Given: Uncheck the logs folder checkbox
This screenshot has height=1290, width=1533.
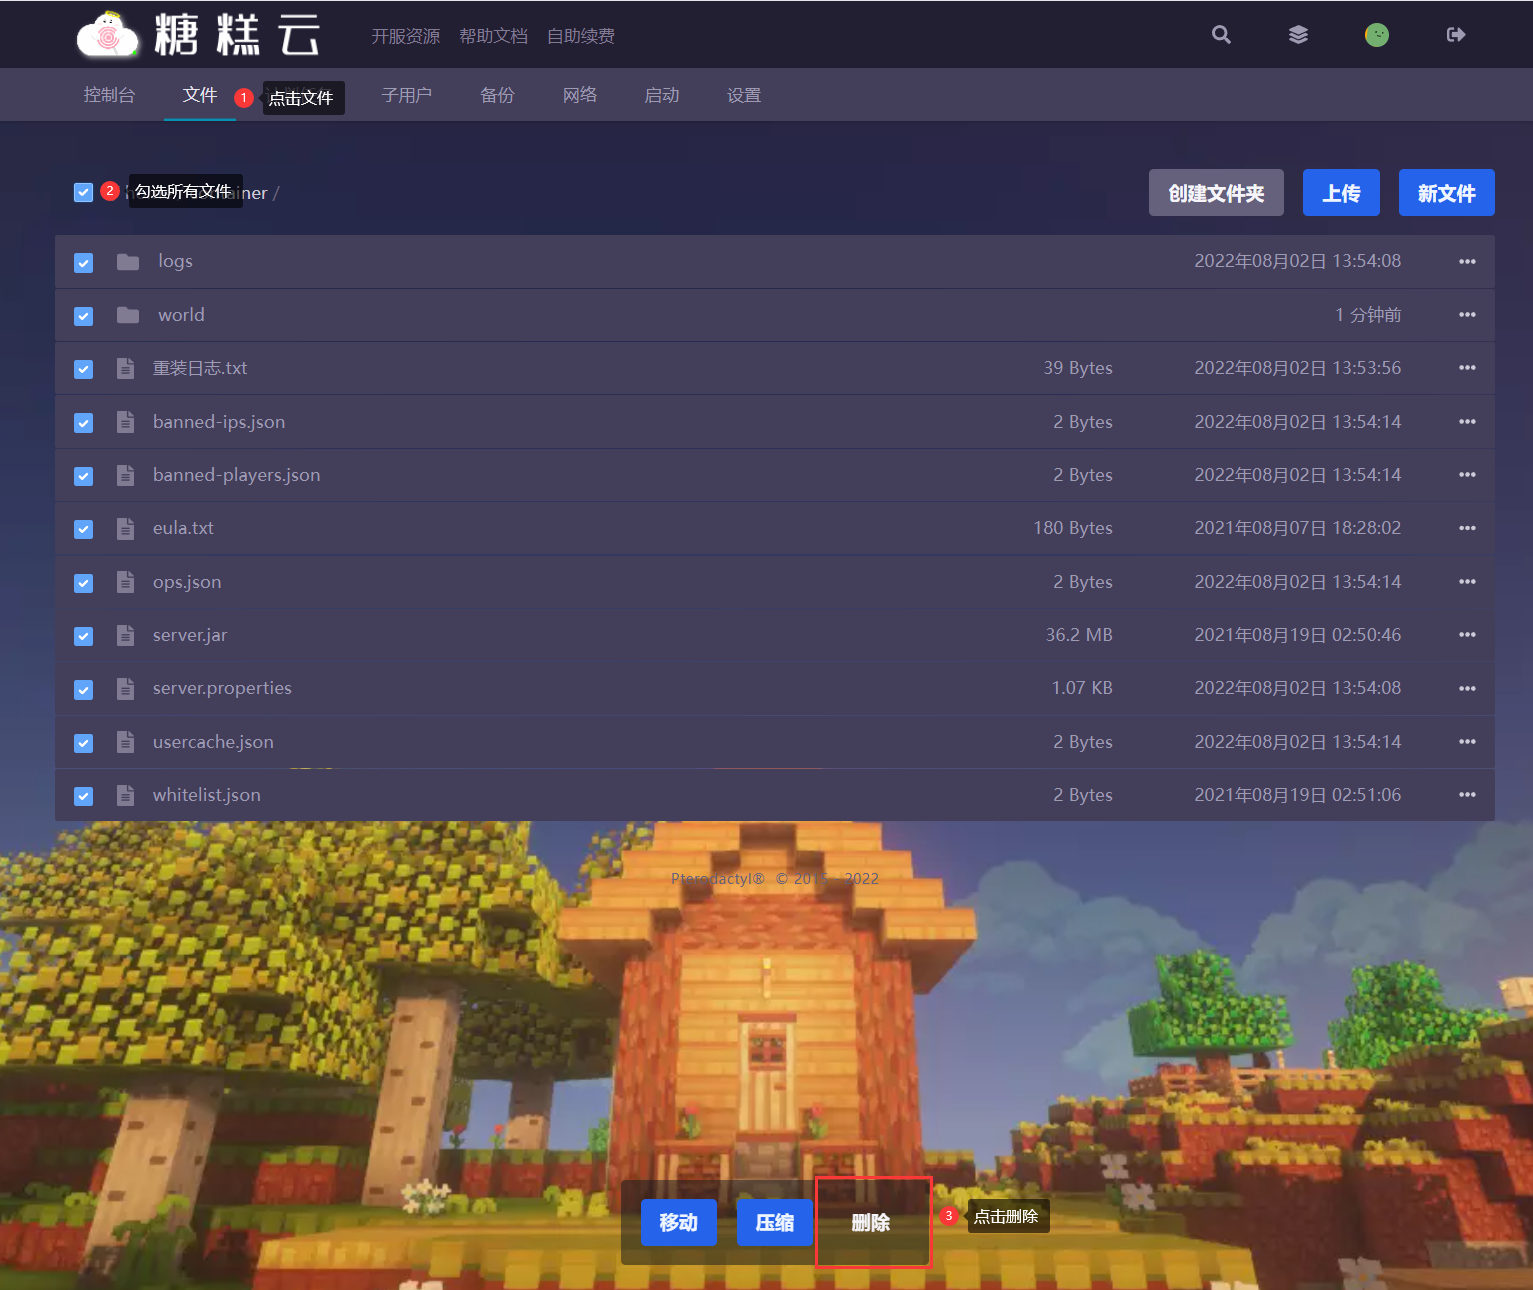Looking at the screenshot, I should coord(84,263).
